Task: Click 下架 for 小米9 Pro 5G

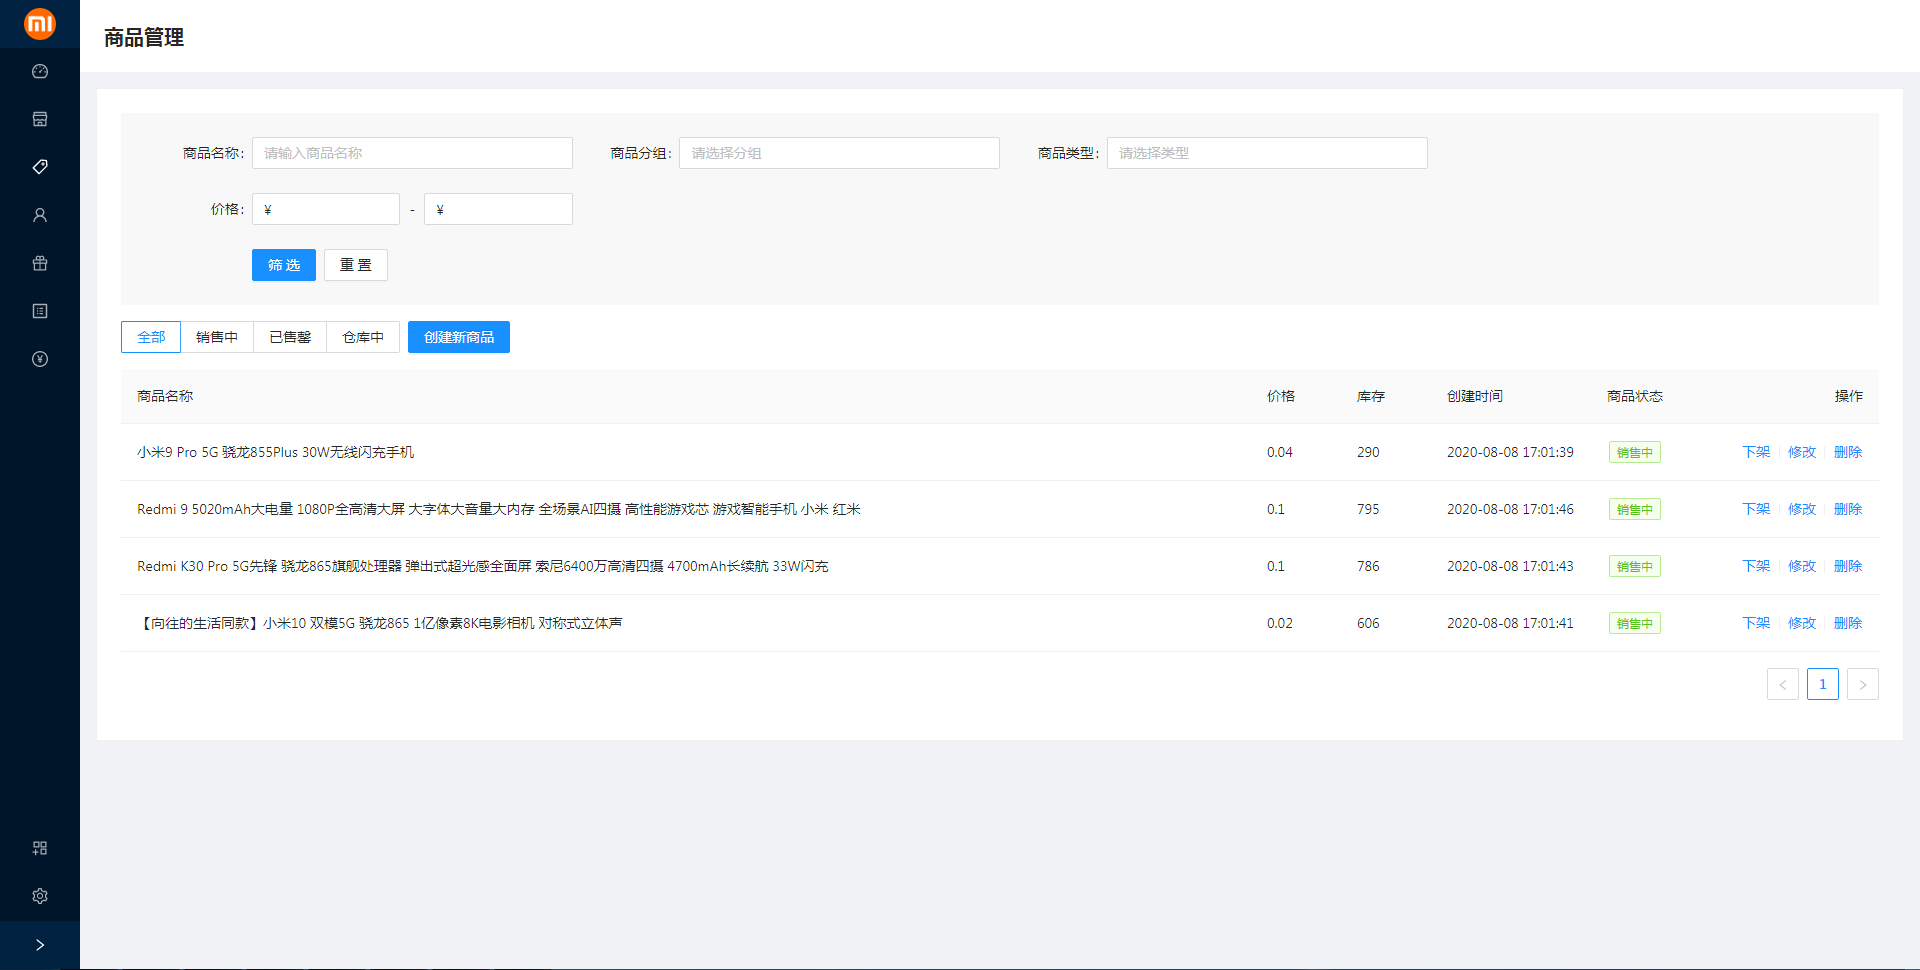Action: 1756,452
